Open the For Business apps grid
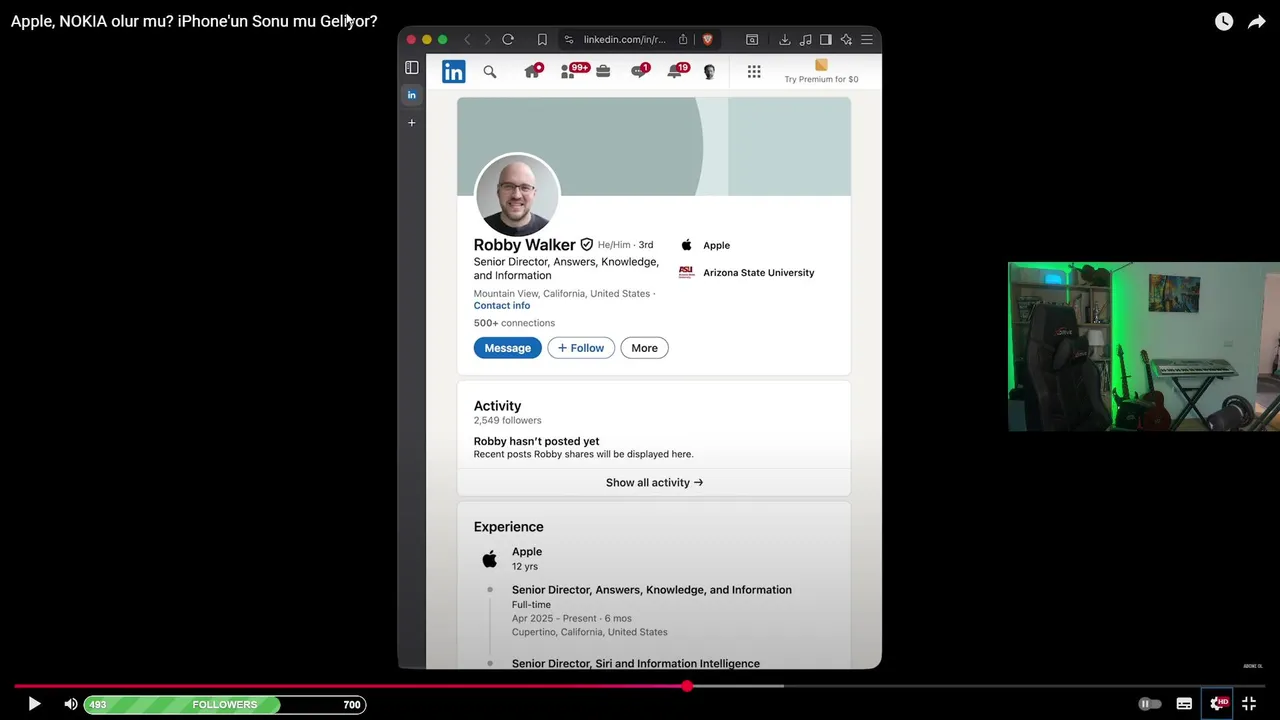Screen dimensions: 1280x720 (x=754, y=72)
